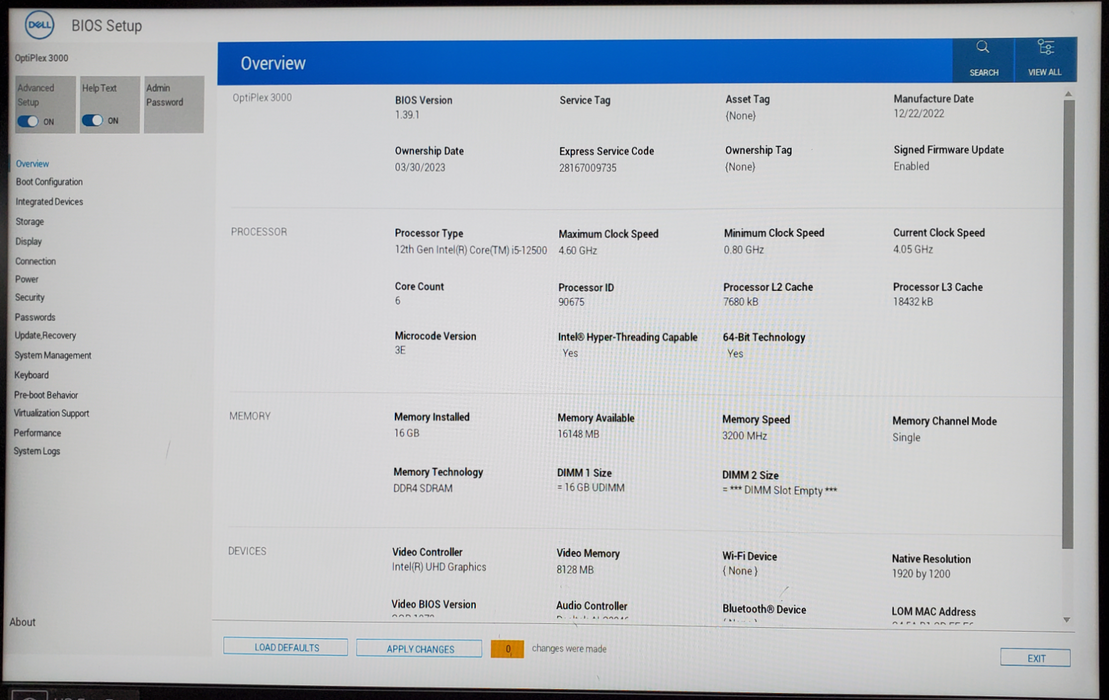Screen dimensions: 1109x700
Task: Click the scrollbar down arrow
Action: tap(1067, 620)
